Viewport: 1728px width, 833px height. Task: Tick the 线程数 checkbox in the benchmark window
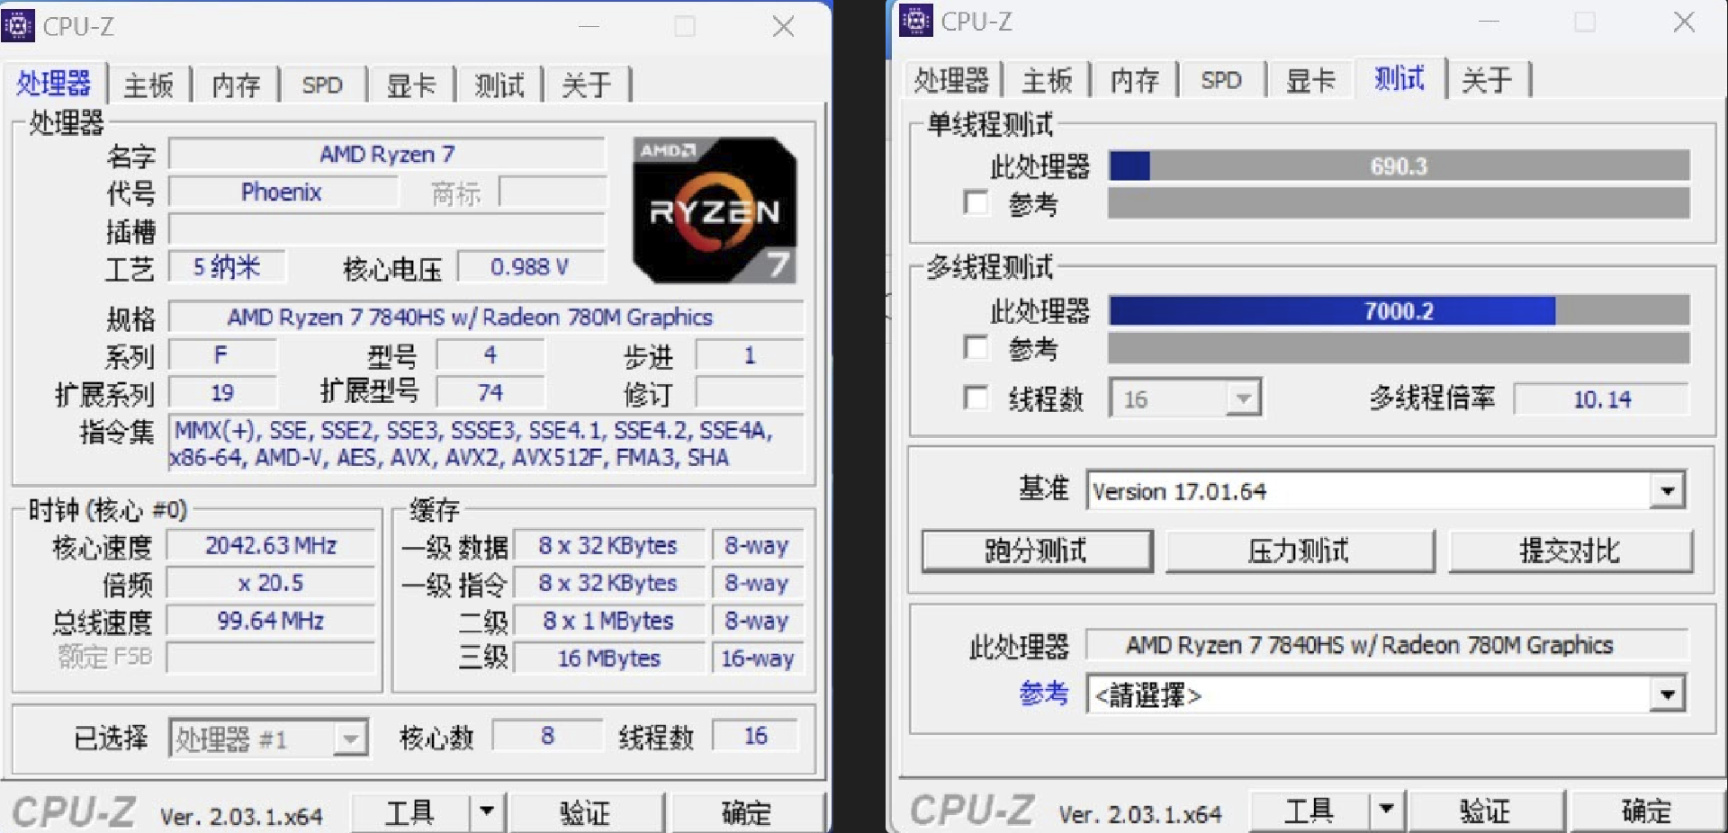point(976,397)
